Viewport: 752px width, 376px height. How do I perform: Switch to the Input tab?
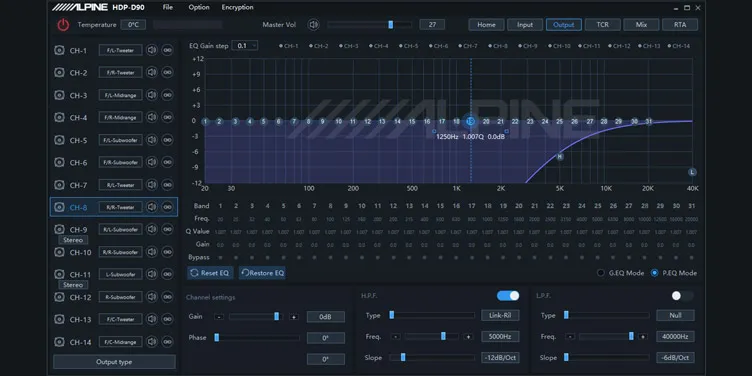pyautogui.click(x=525, y=25)
